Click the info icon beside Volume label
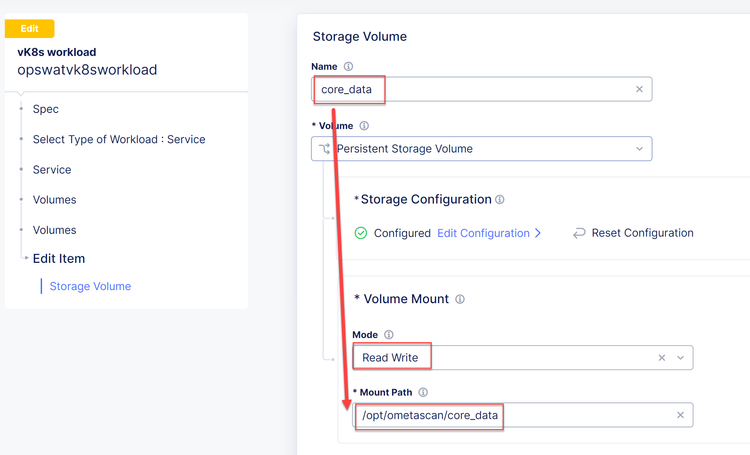This screenshot has width=750, height=455. click(x=365, y=127)
